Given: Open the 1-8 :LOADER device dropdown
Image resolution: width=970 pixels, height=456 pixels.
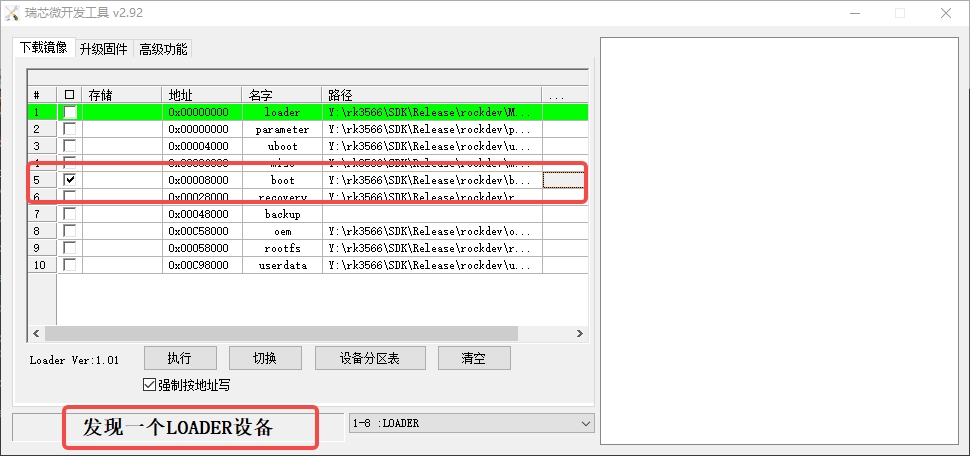Looking at the screenshot, I should coord(471,423).
